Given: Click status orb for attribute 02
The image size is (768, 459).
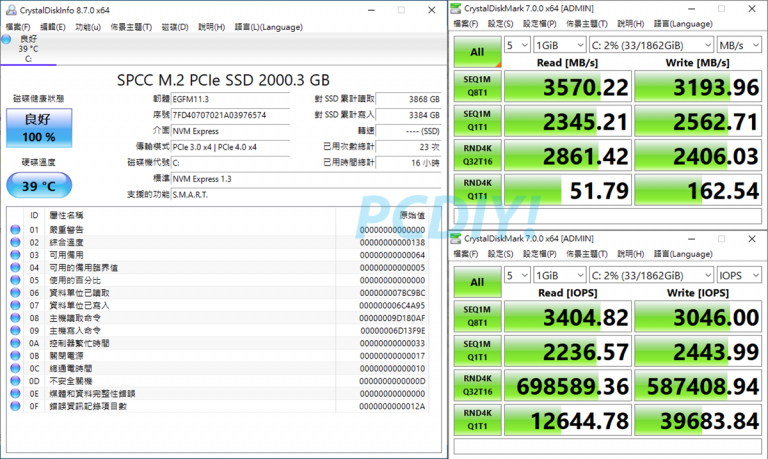Looking at the screenshot, I should click(15, 242).
